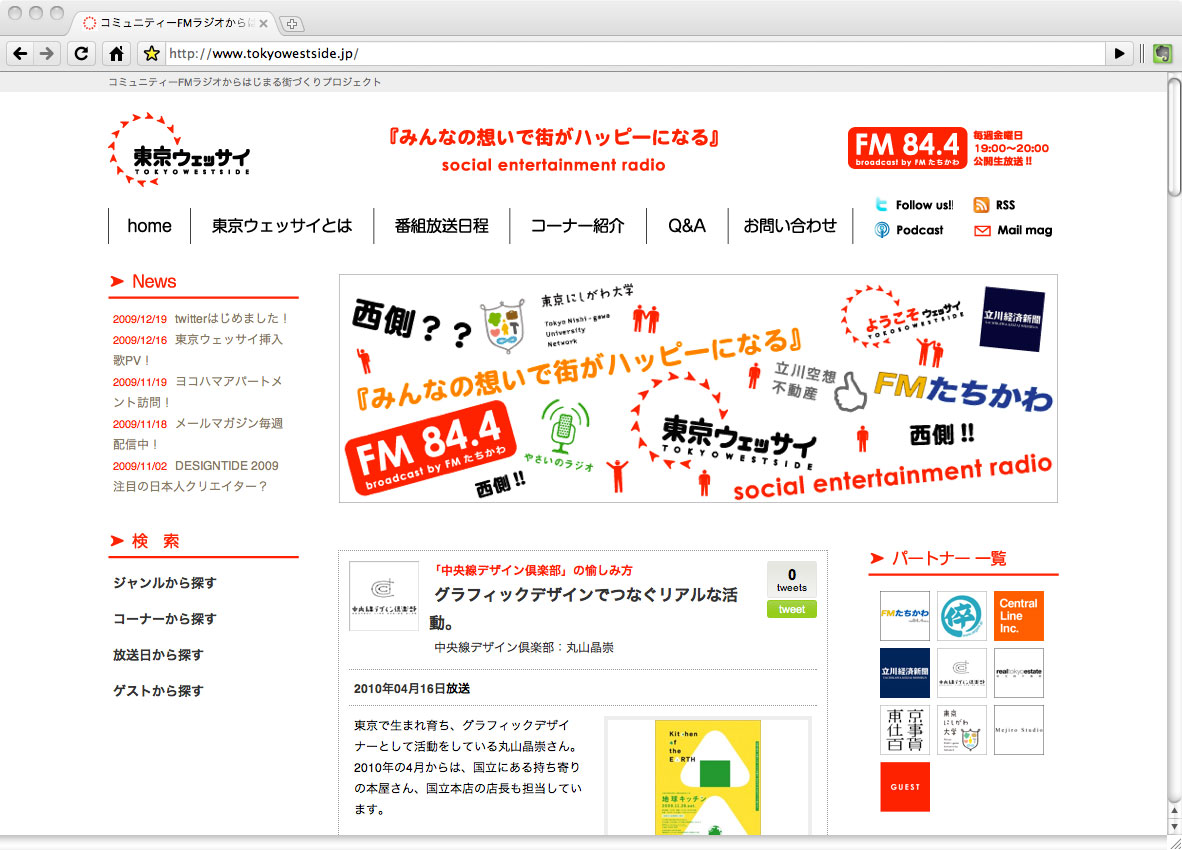Click the Mail mag text link
The height and width of the screenshot is (850, 1182).
tap(1024, 231)
